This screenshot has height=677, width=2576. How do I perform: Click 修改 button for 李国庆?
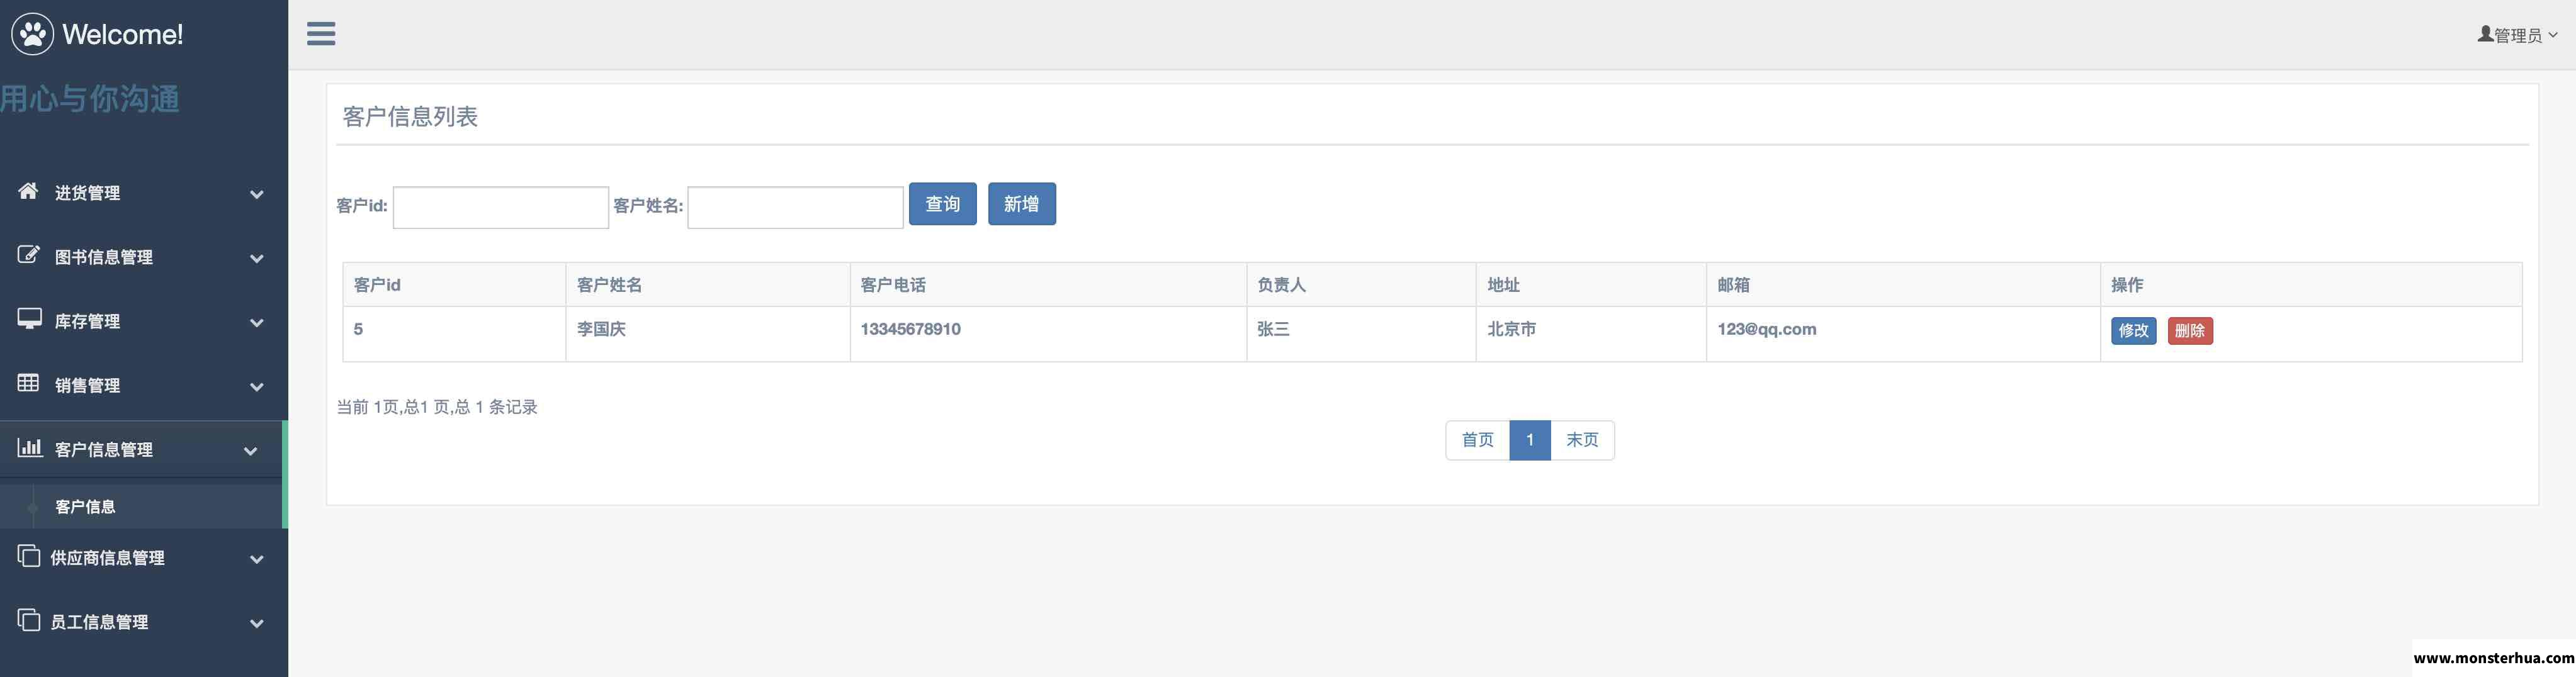coord(2133,331)
